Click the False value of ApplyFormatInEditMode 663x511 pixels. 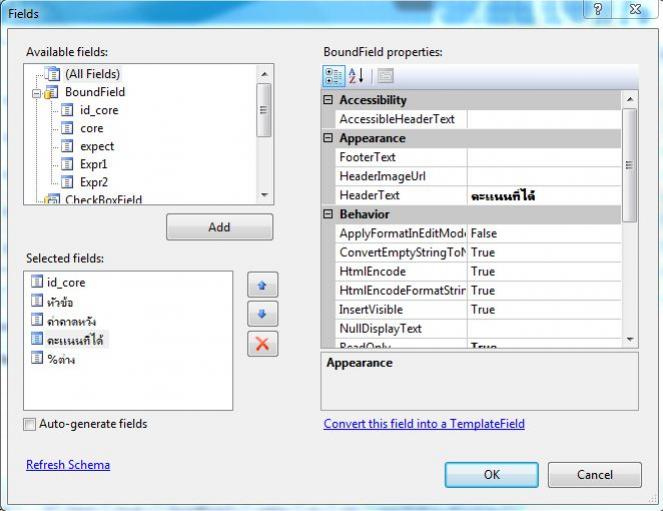click(x=484, y=233)
